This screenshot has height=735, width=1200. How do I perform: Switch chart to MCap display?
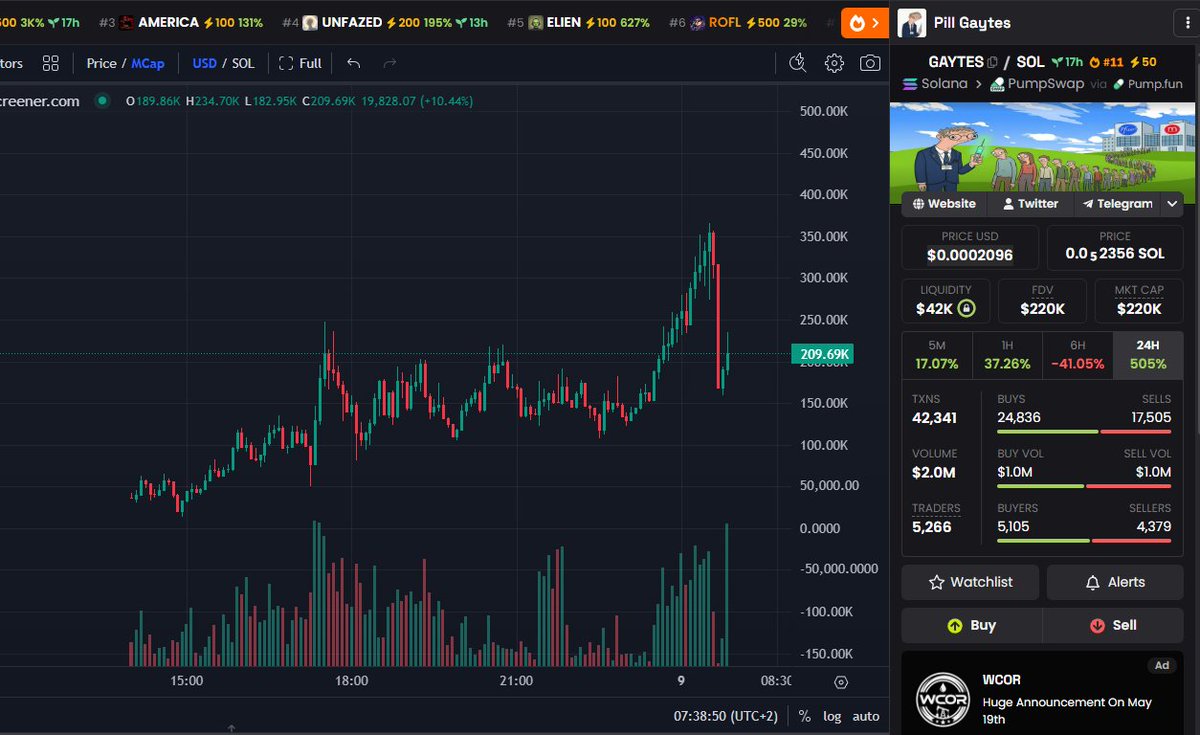point(149,63)
